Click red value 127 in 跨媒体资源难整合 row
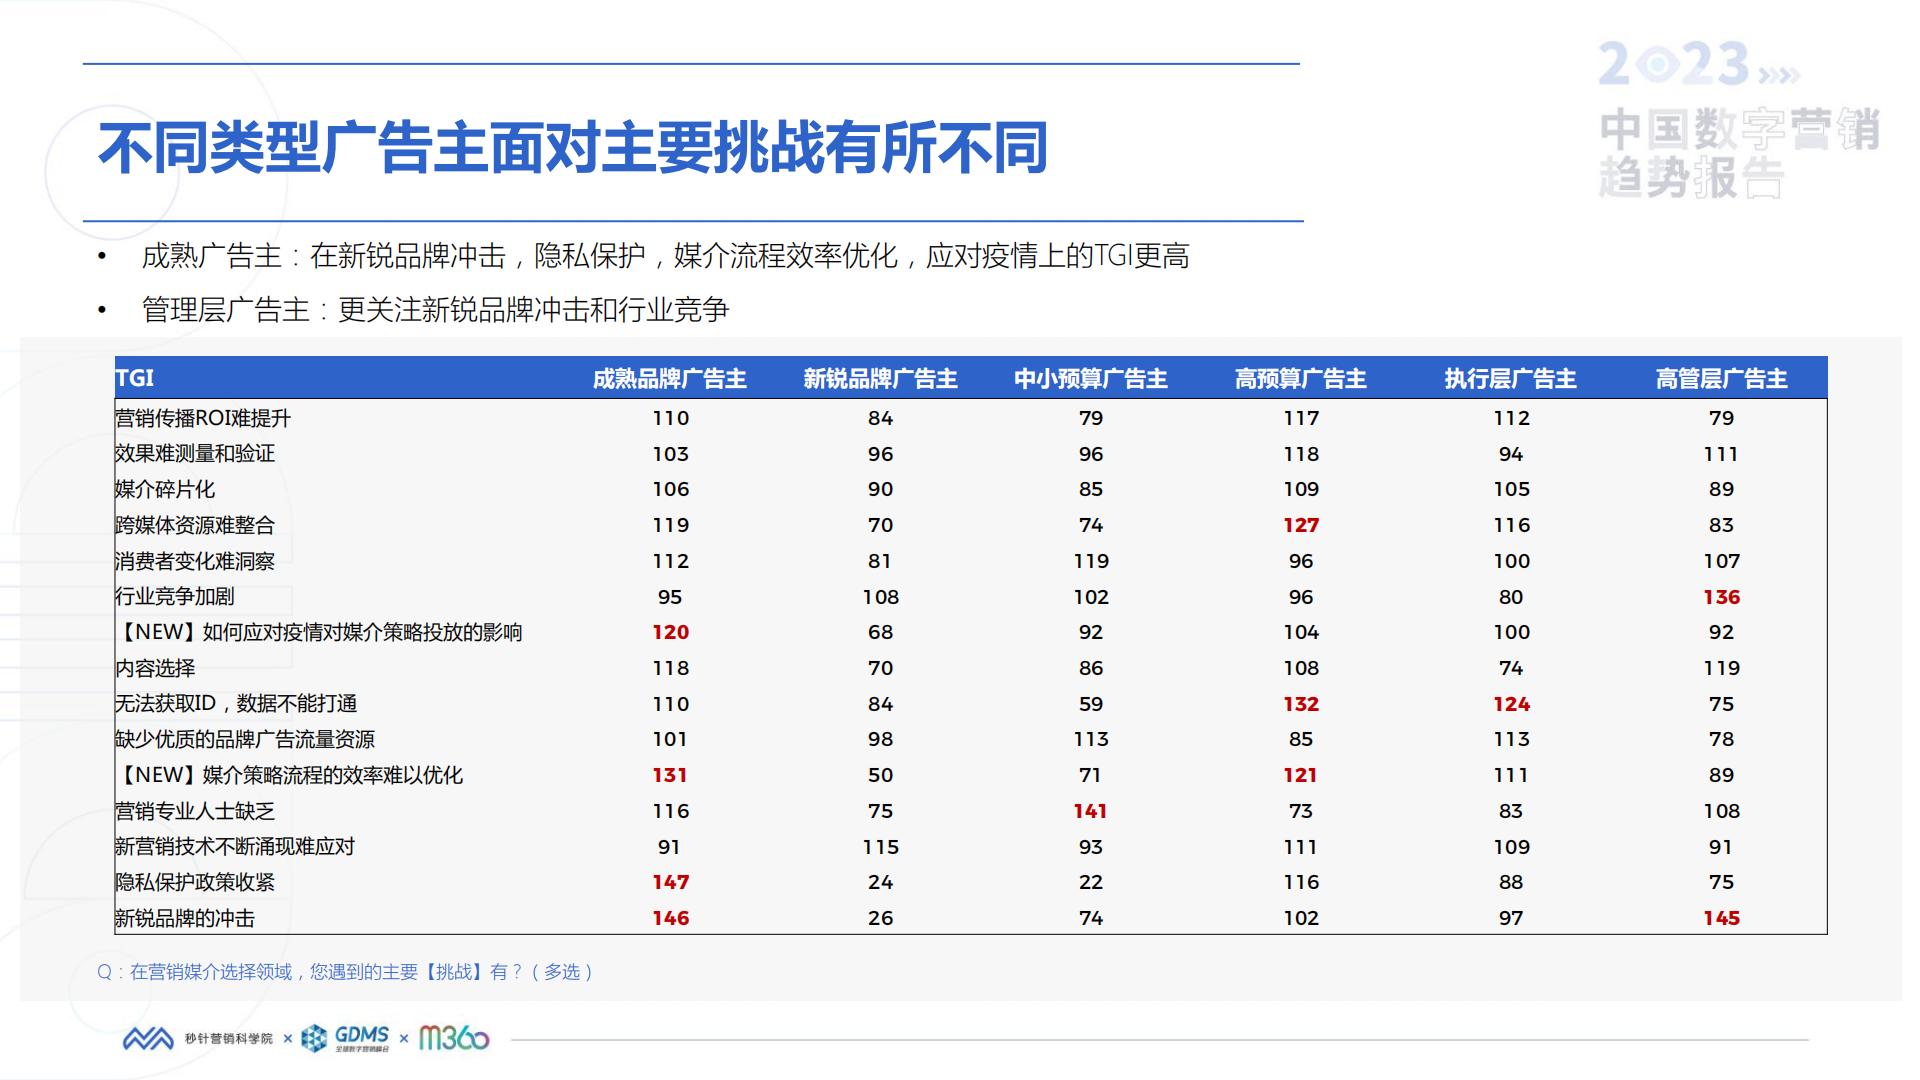This screenshot has height=1080, width=1920. pos(1301,525)
